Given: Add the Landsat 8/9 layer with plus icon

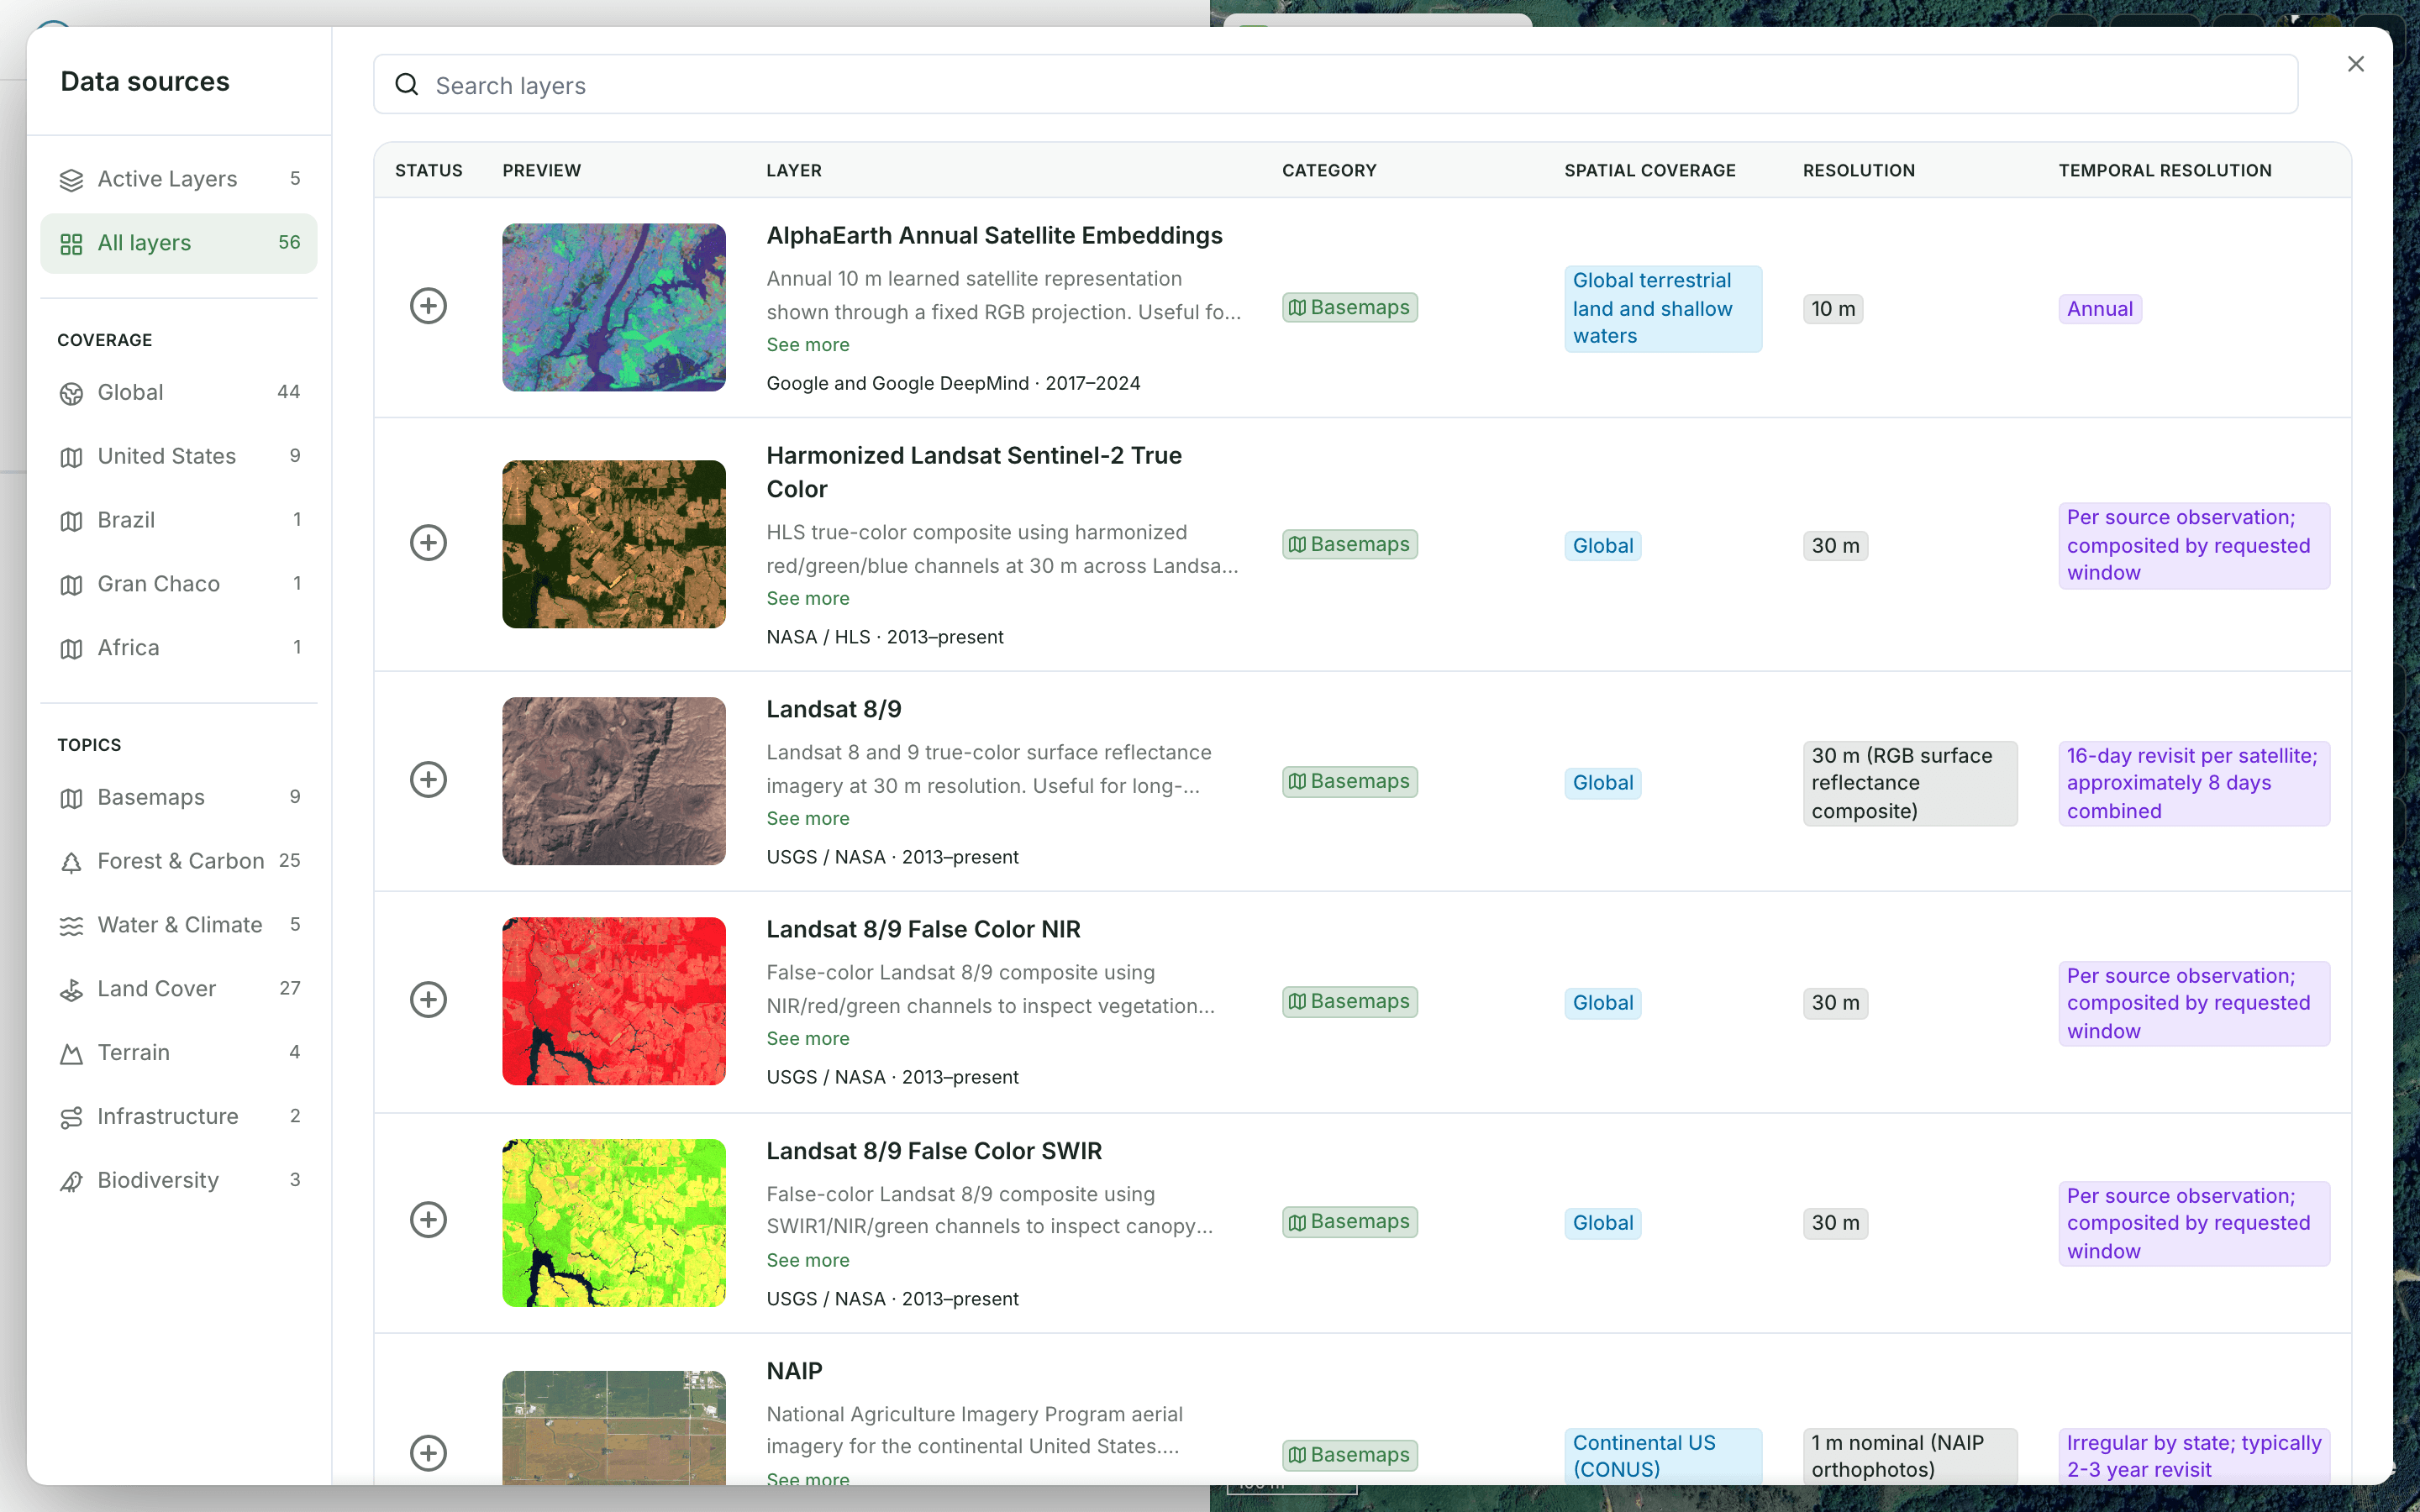Looking at the screenshot, I should (428, 780).
